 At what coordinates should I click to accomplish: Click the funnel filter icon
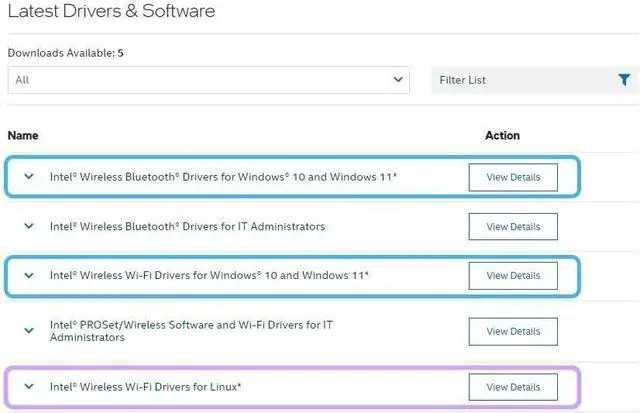point(624,80)
